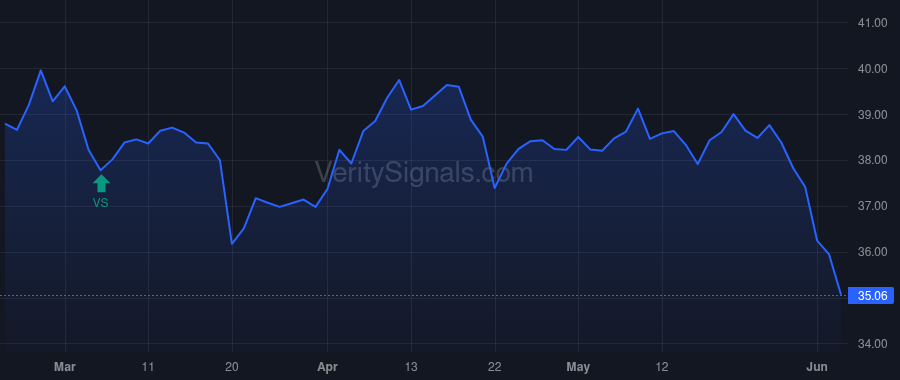Click the May date label

[x=578, y=367]
